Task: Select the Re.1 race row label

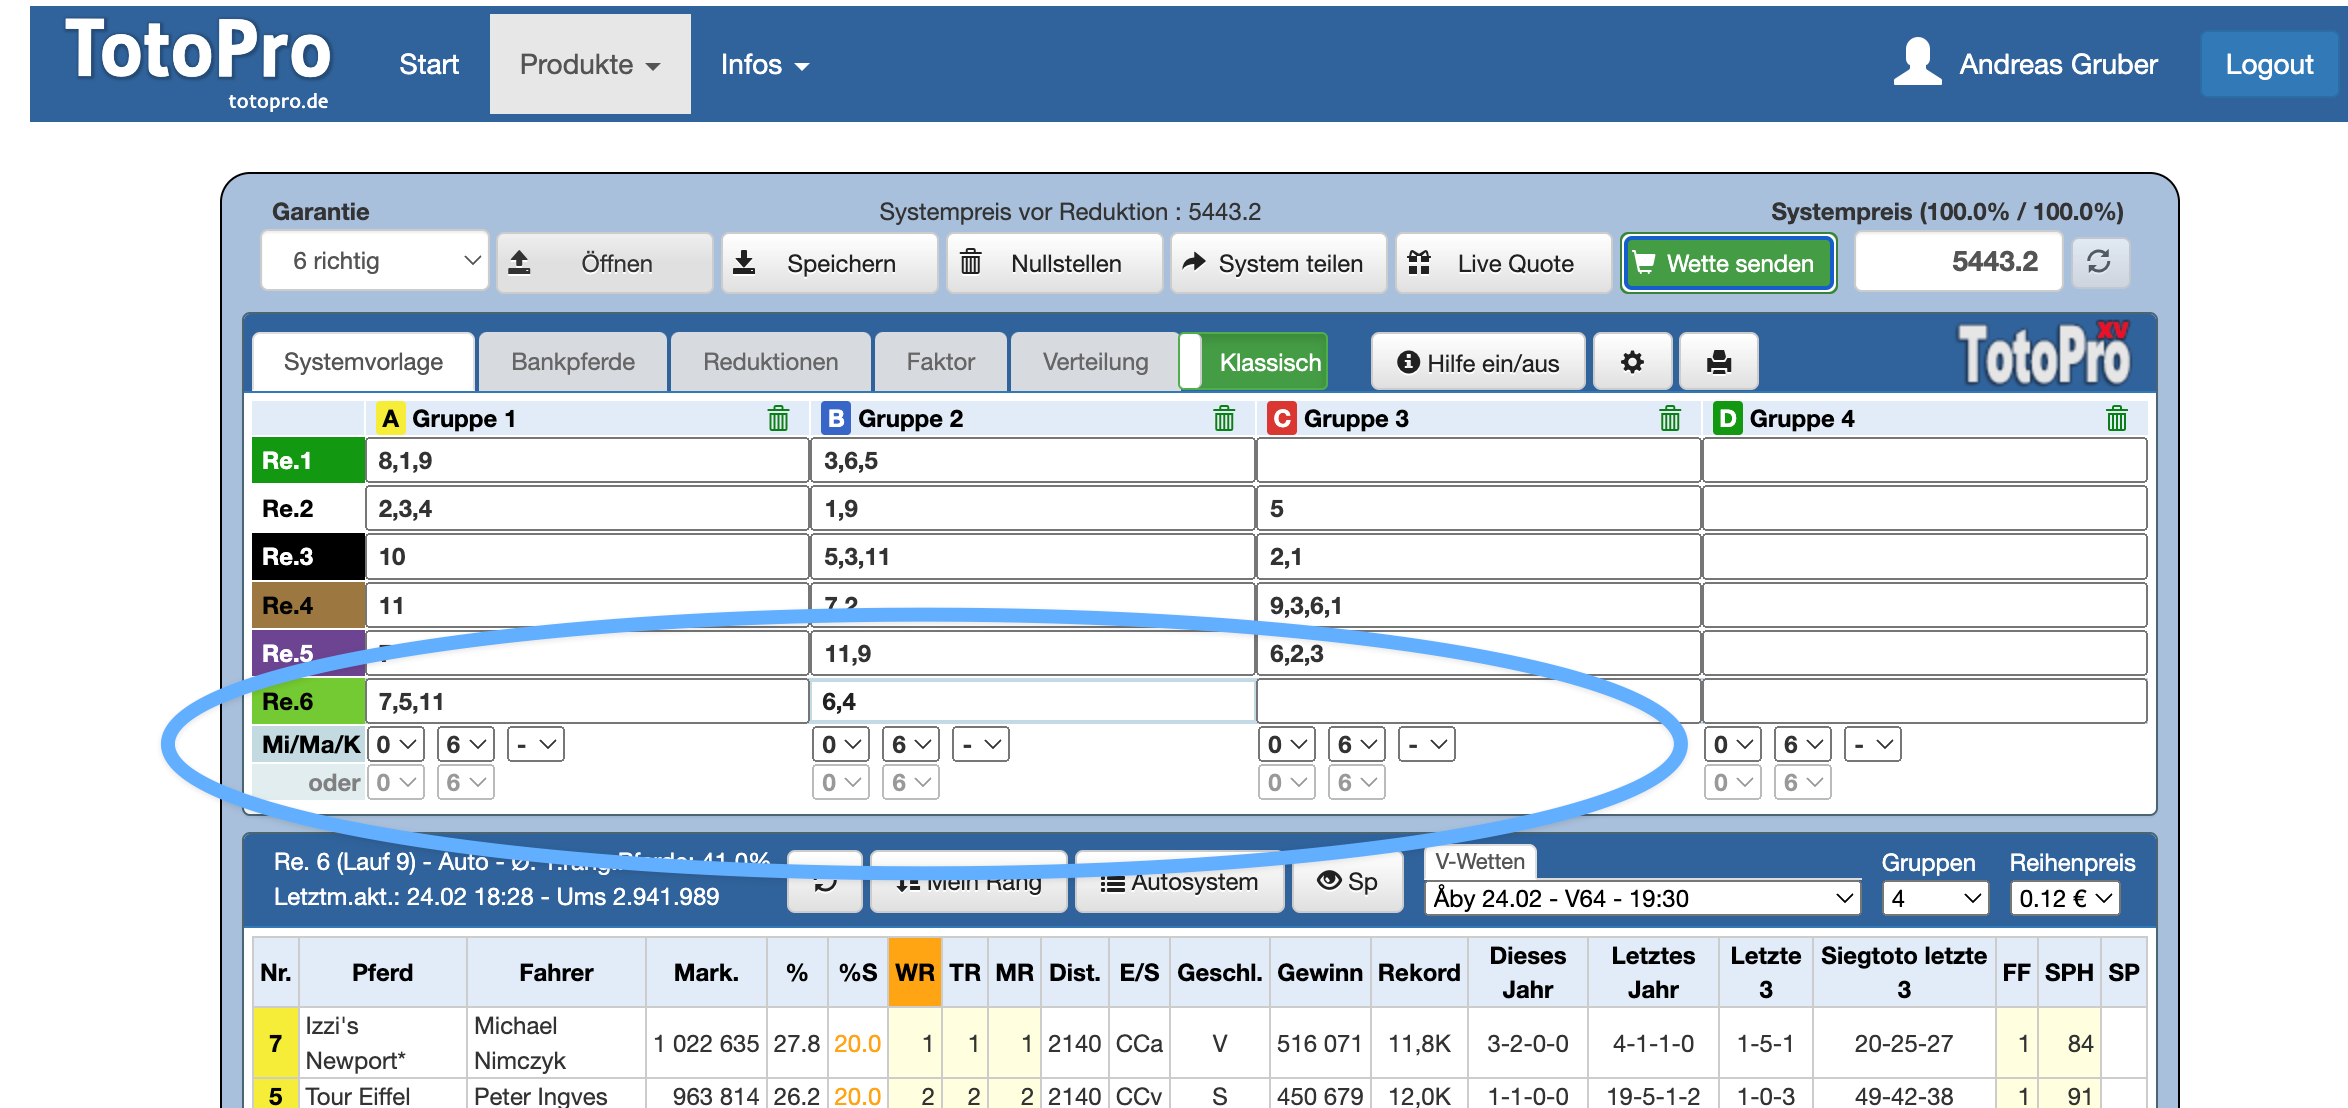Action: pos(308,461)
